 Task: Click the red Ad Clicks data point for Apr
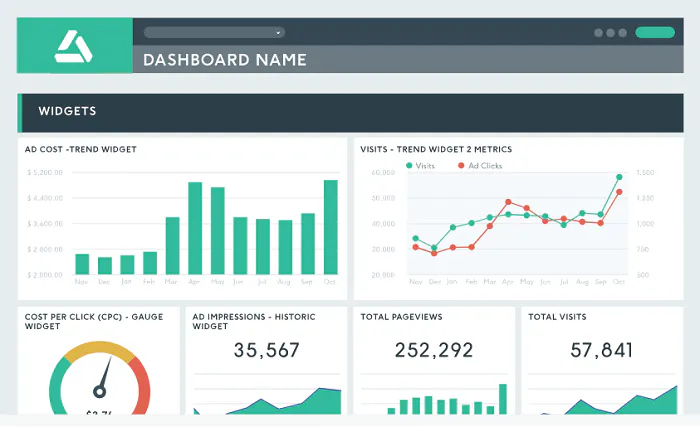pyautogui.click(x=508, y=202)
